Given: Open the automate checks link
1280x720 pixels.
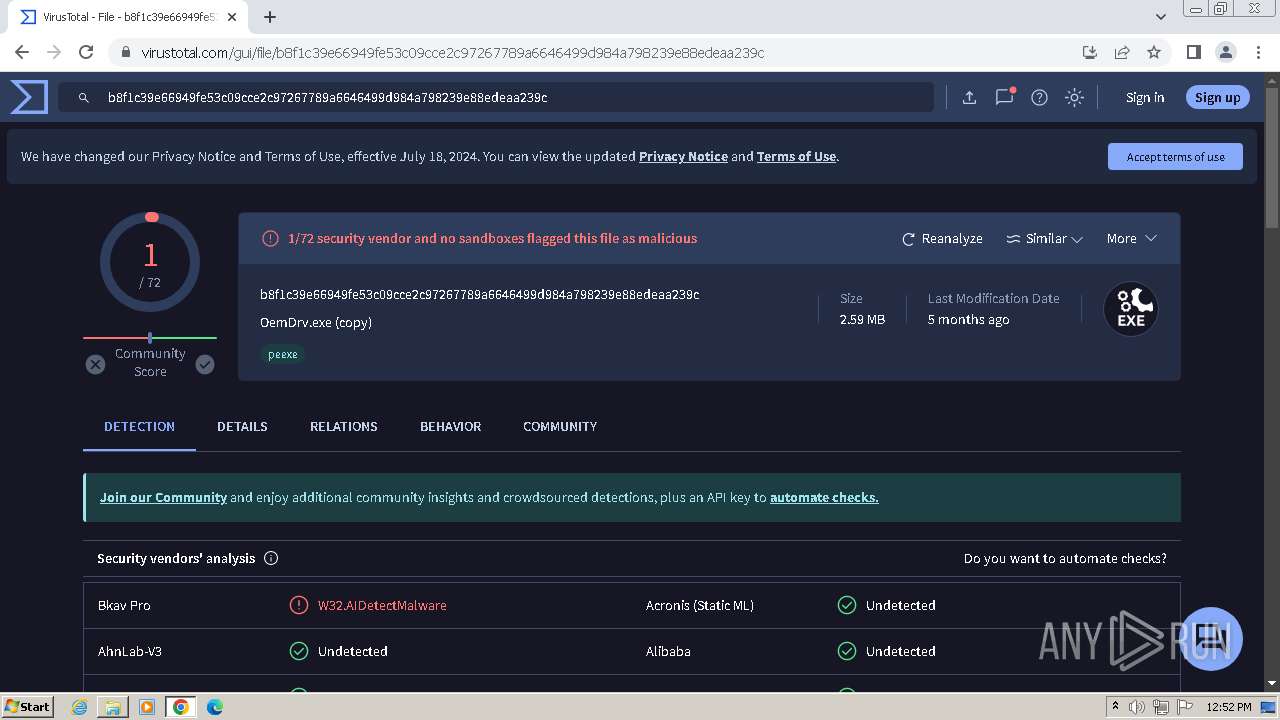Looking at the screenshot, I should pos(824,498).
